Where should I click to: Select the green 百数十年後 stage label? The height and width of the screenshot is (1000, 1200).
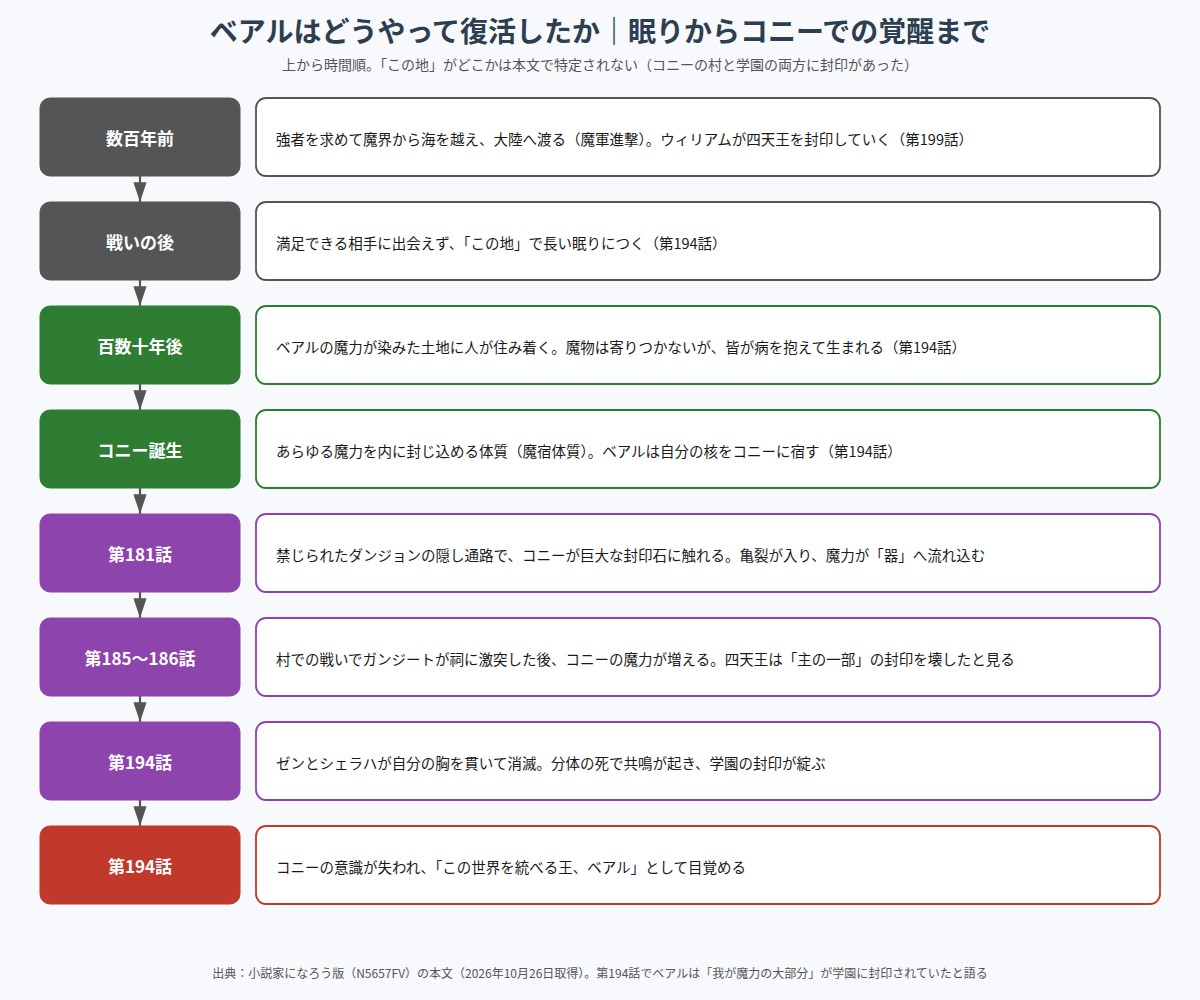pyautogui.click(x=140, y=345)
